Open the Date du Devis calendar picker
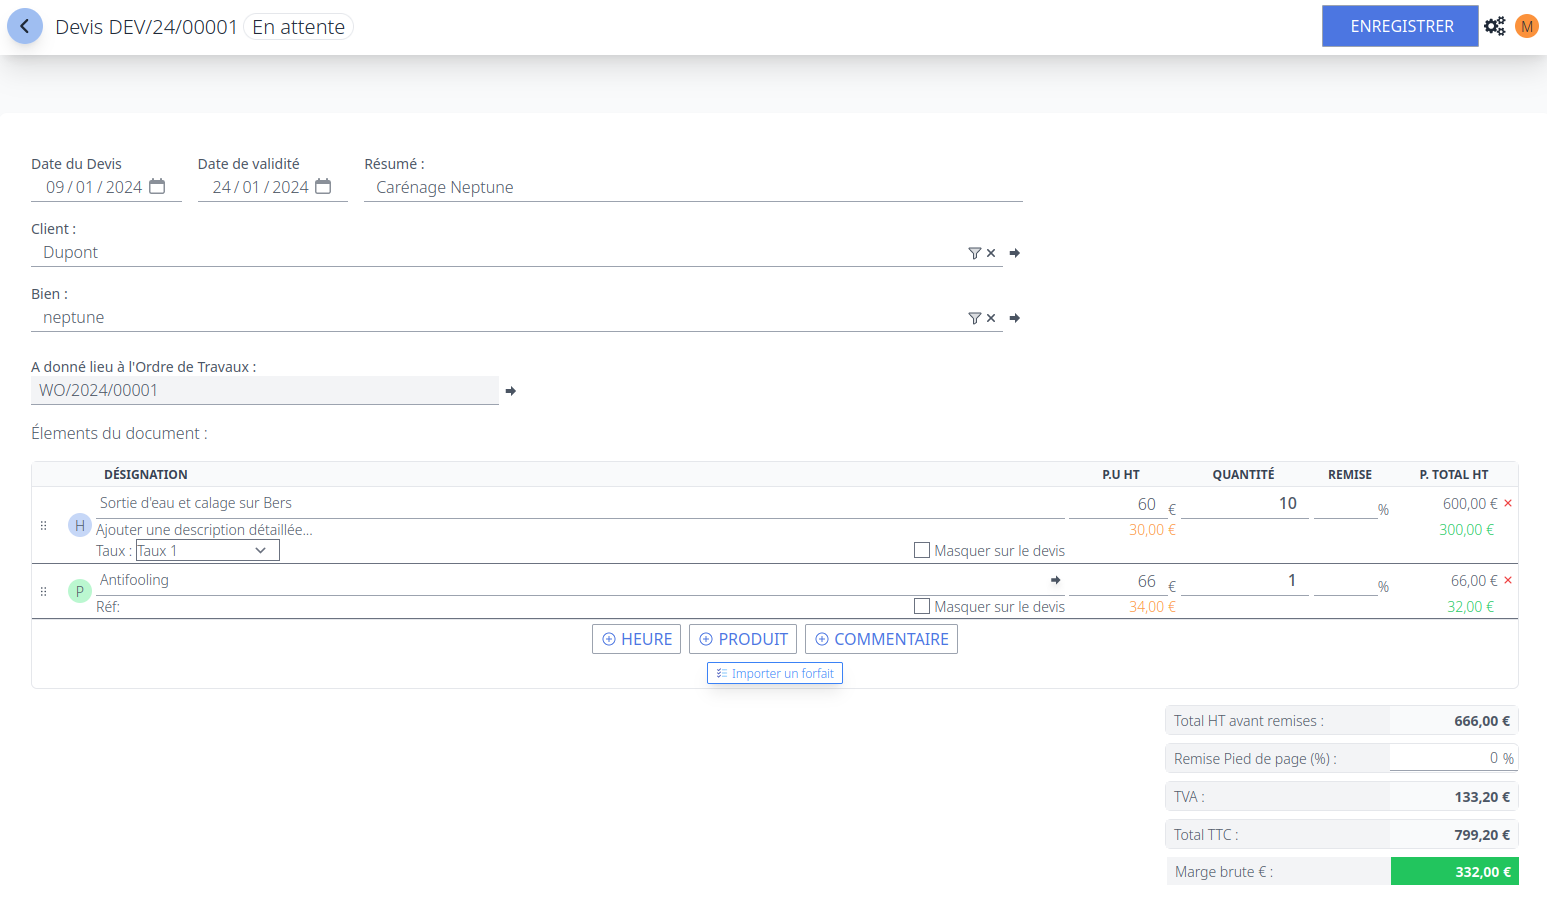 (x=157, y=187)
